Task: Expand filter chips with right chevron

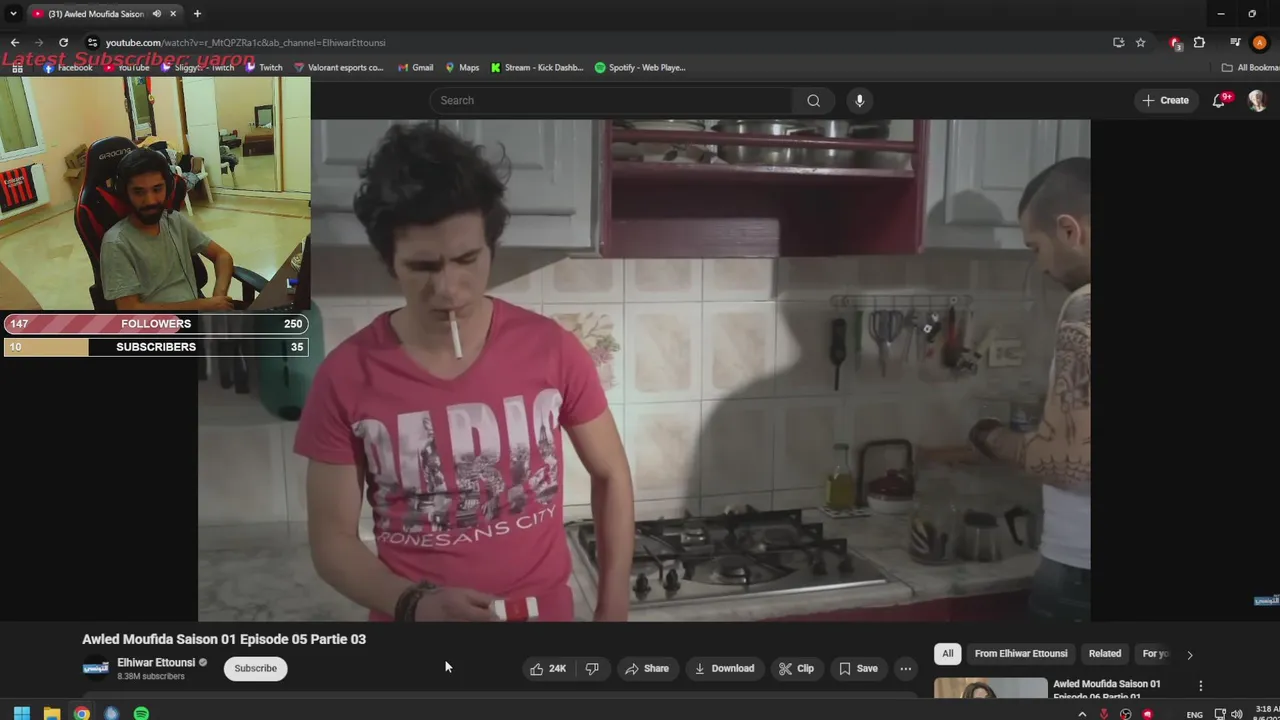Action: (x=1189, y=654)
